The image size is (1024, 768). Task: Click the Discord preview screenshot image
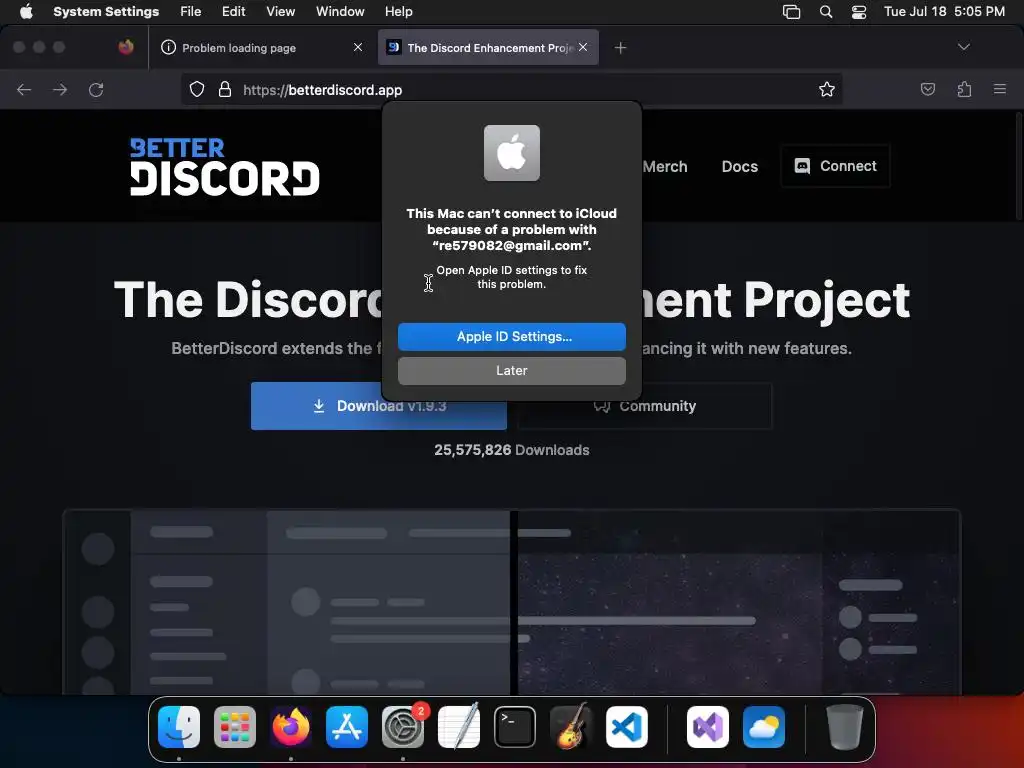(512, 601)
